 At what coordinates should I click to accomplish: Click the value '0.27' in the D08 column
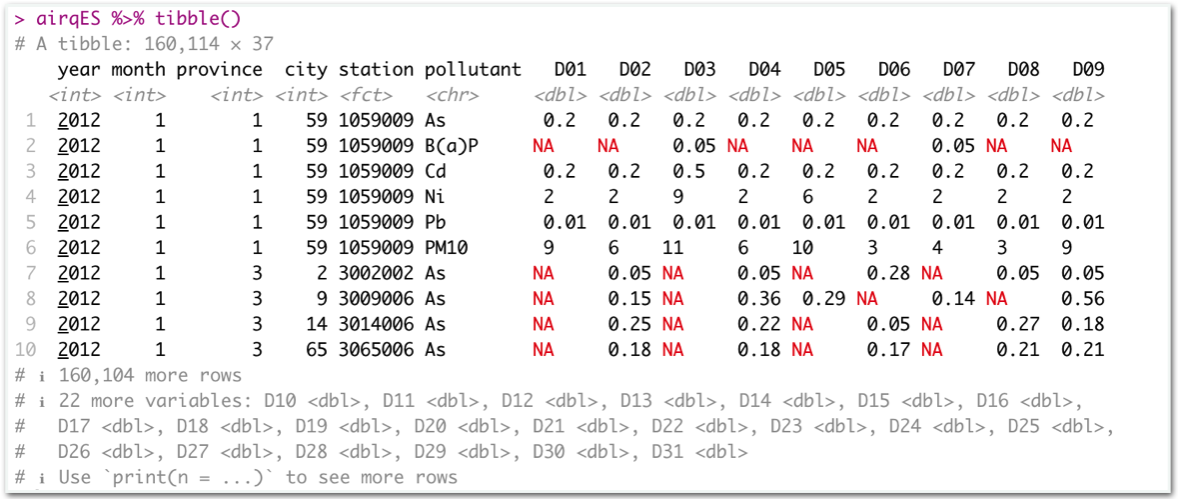tap(1018, 324)
